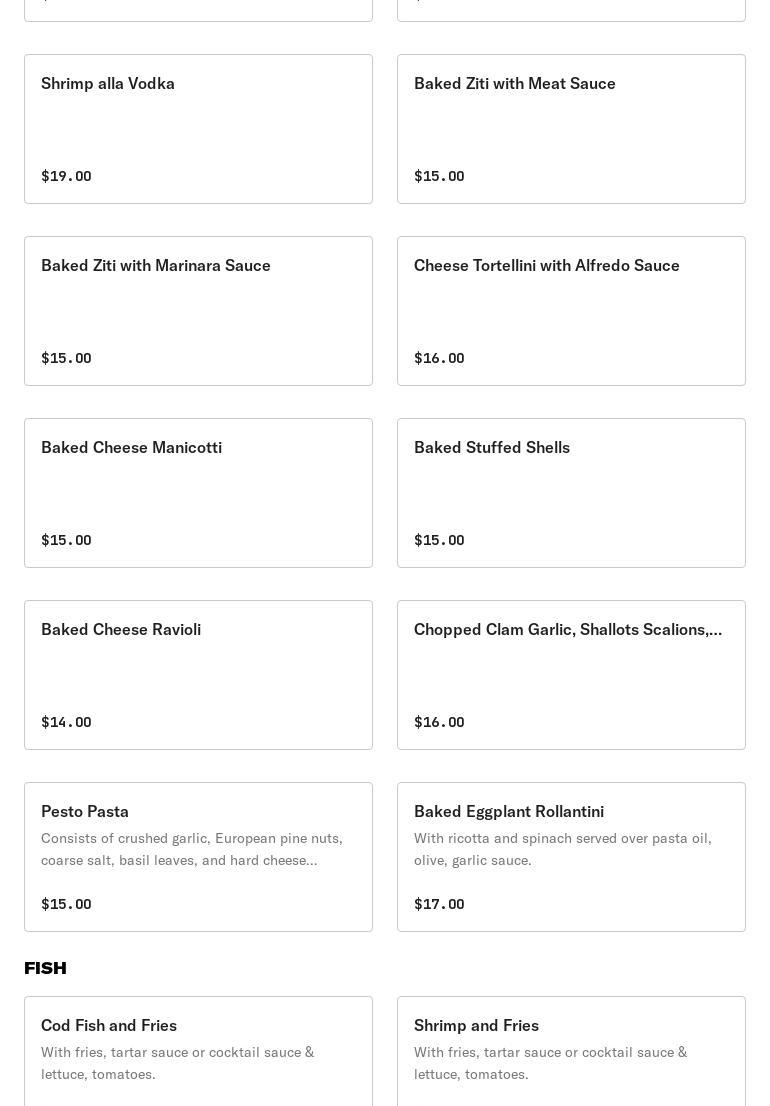This screenshot has width=770, height=1106.
Task: Open Cheese Tortellini with Alfredo Sauce
Action: pyautogui.click(x=571, y=311)
